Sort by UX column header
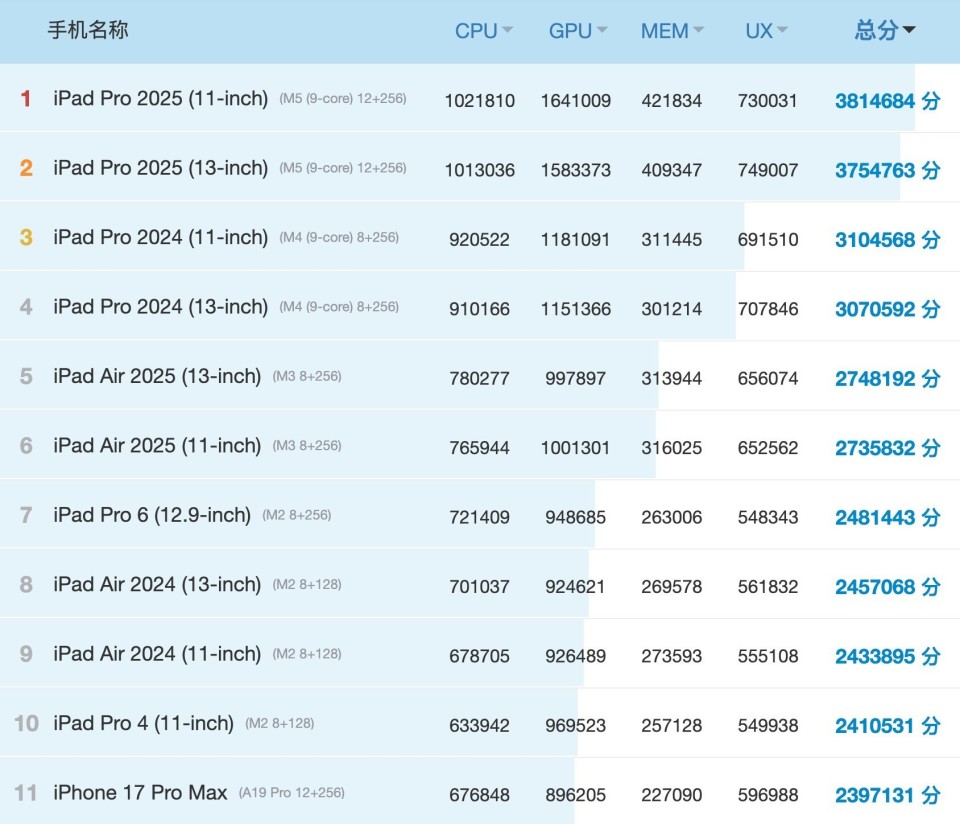The width and height of the screenshot is (960, 824). click(x=766, y=31)
